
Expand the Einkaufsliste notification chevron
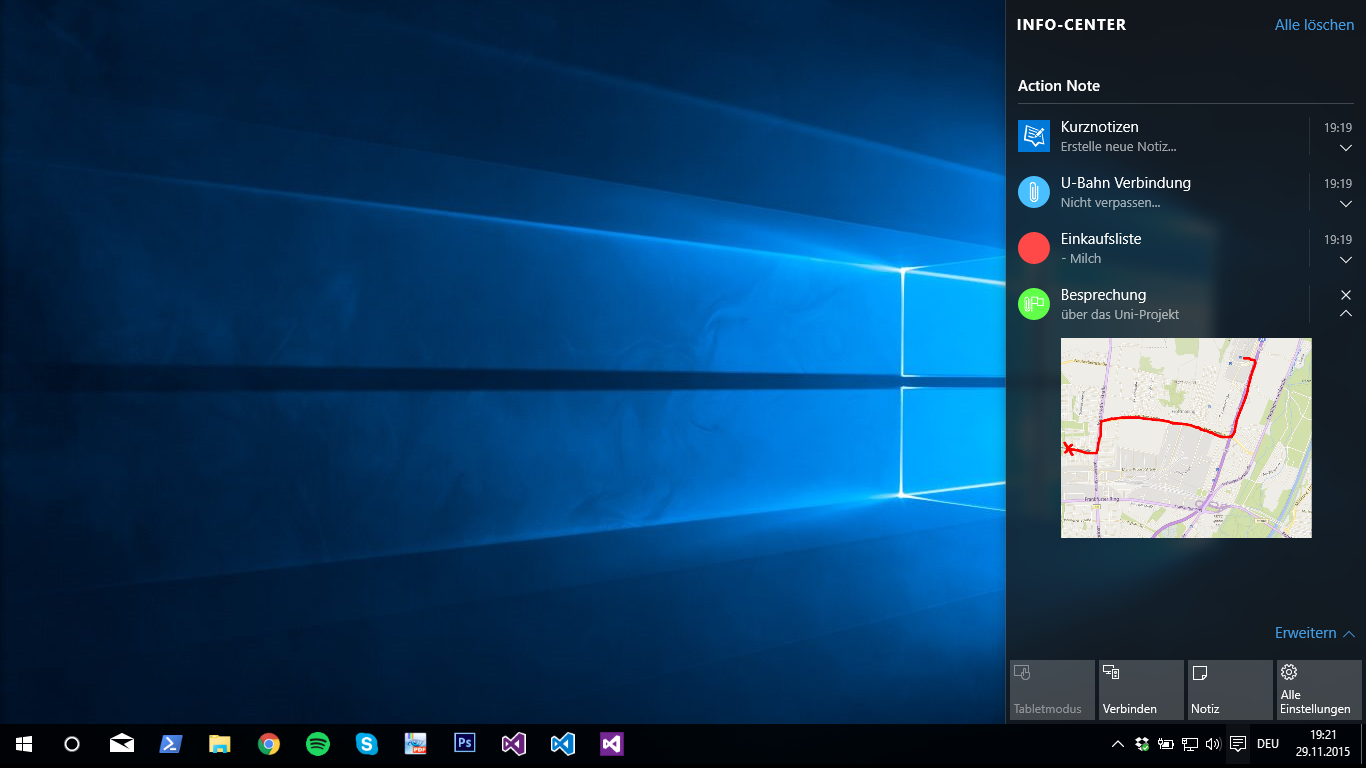[x=1345, y=260]
